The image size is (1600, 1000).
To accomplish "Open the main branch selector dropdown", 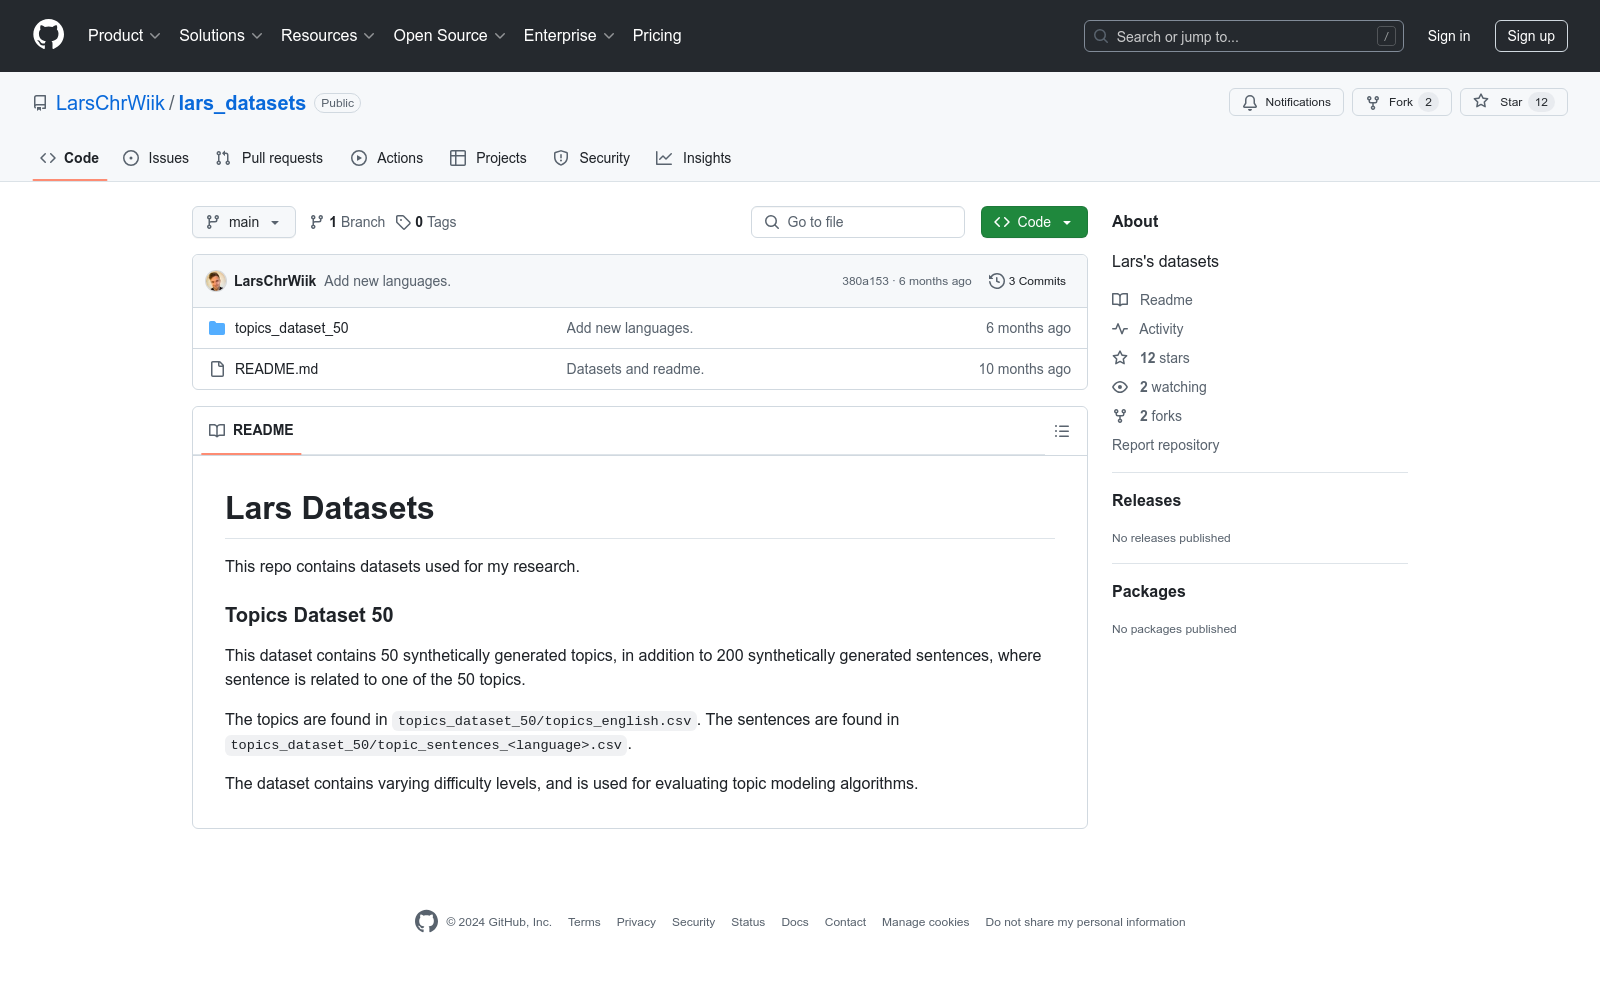I will coord(244,222).
